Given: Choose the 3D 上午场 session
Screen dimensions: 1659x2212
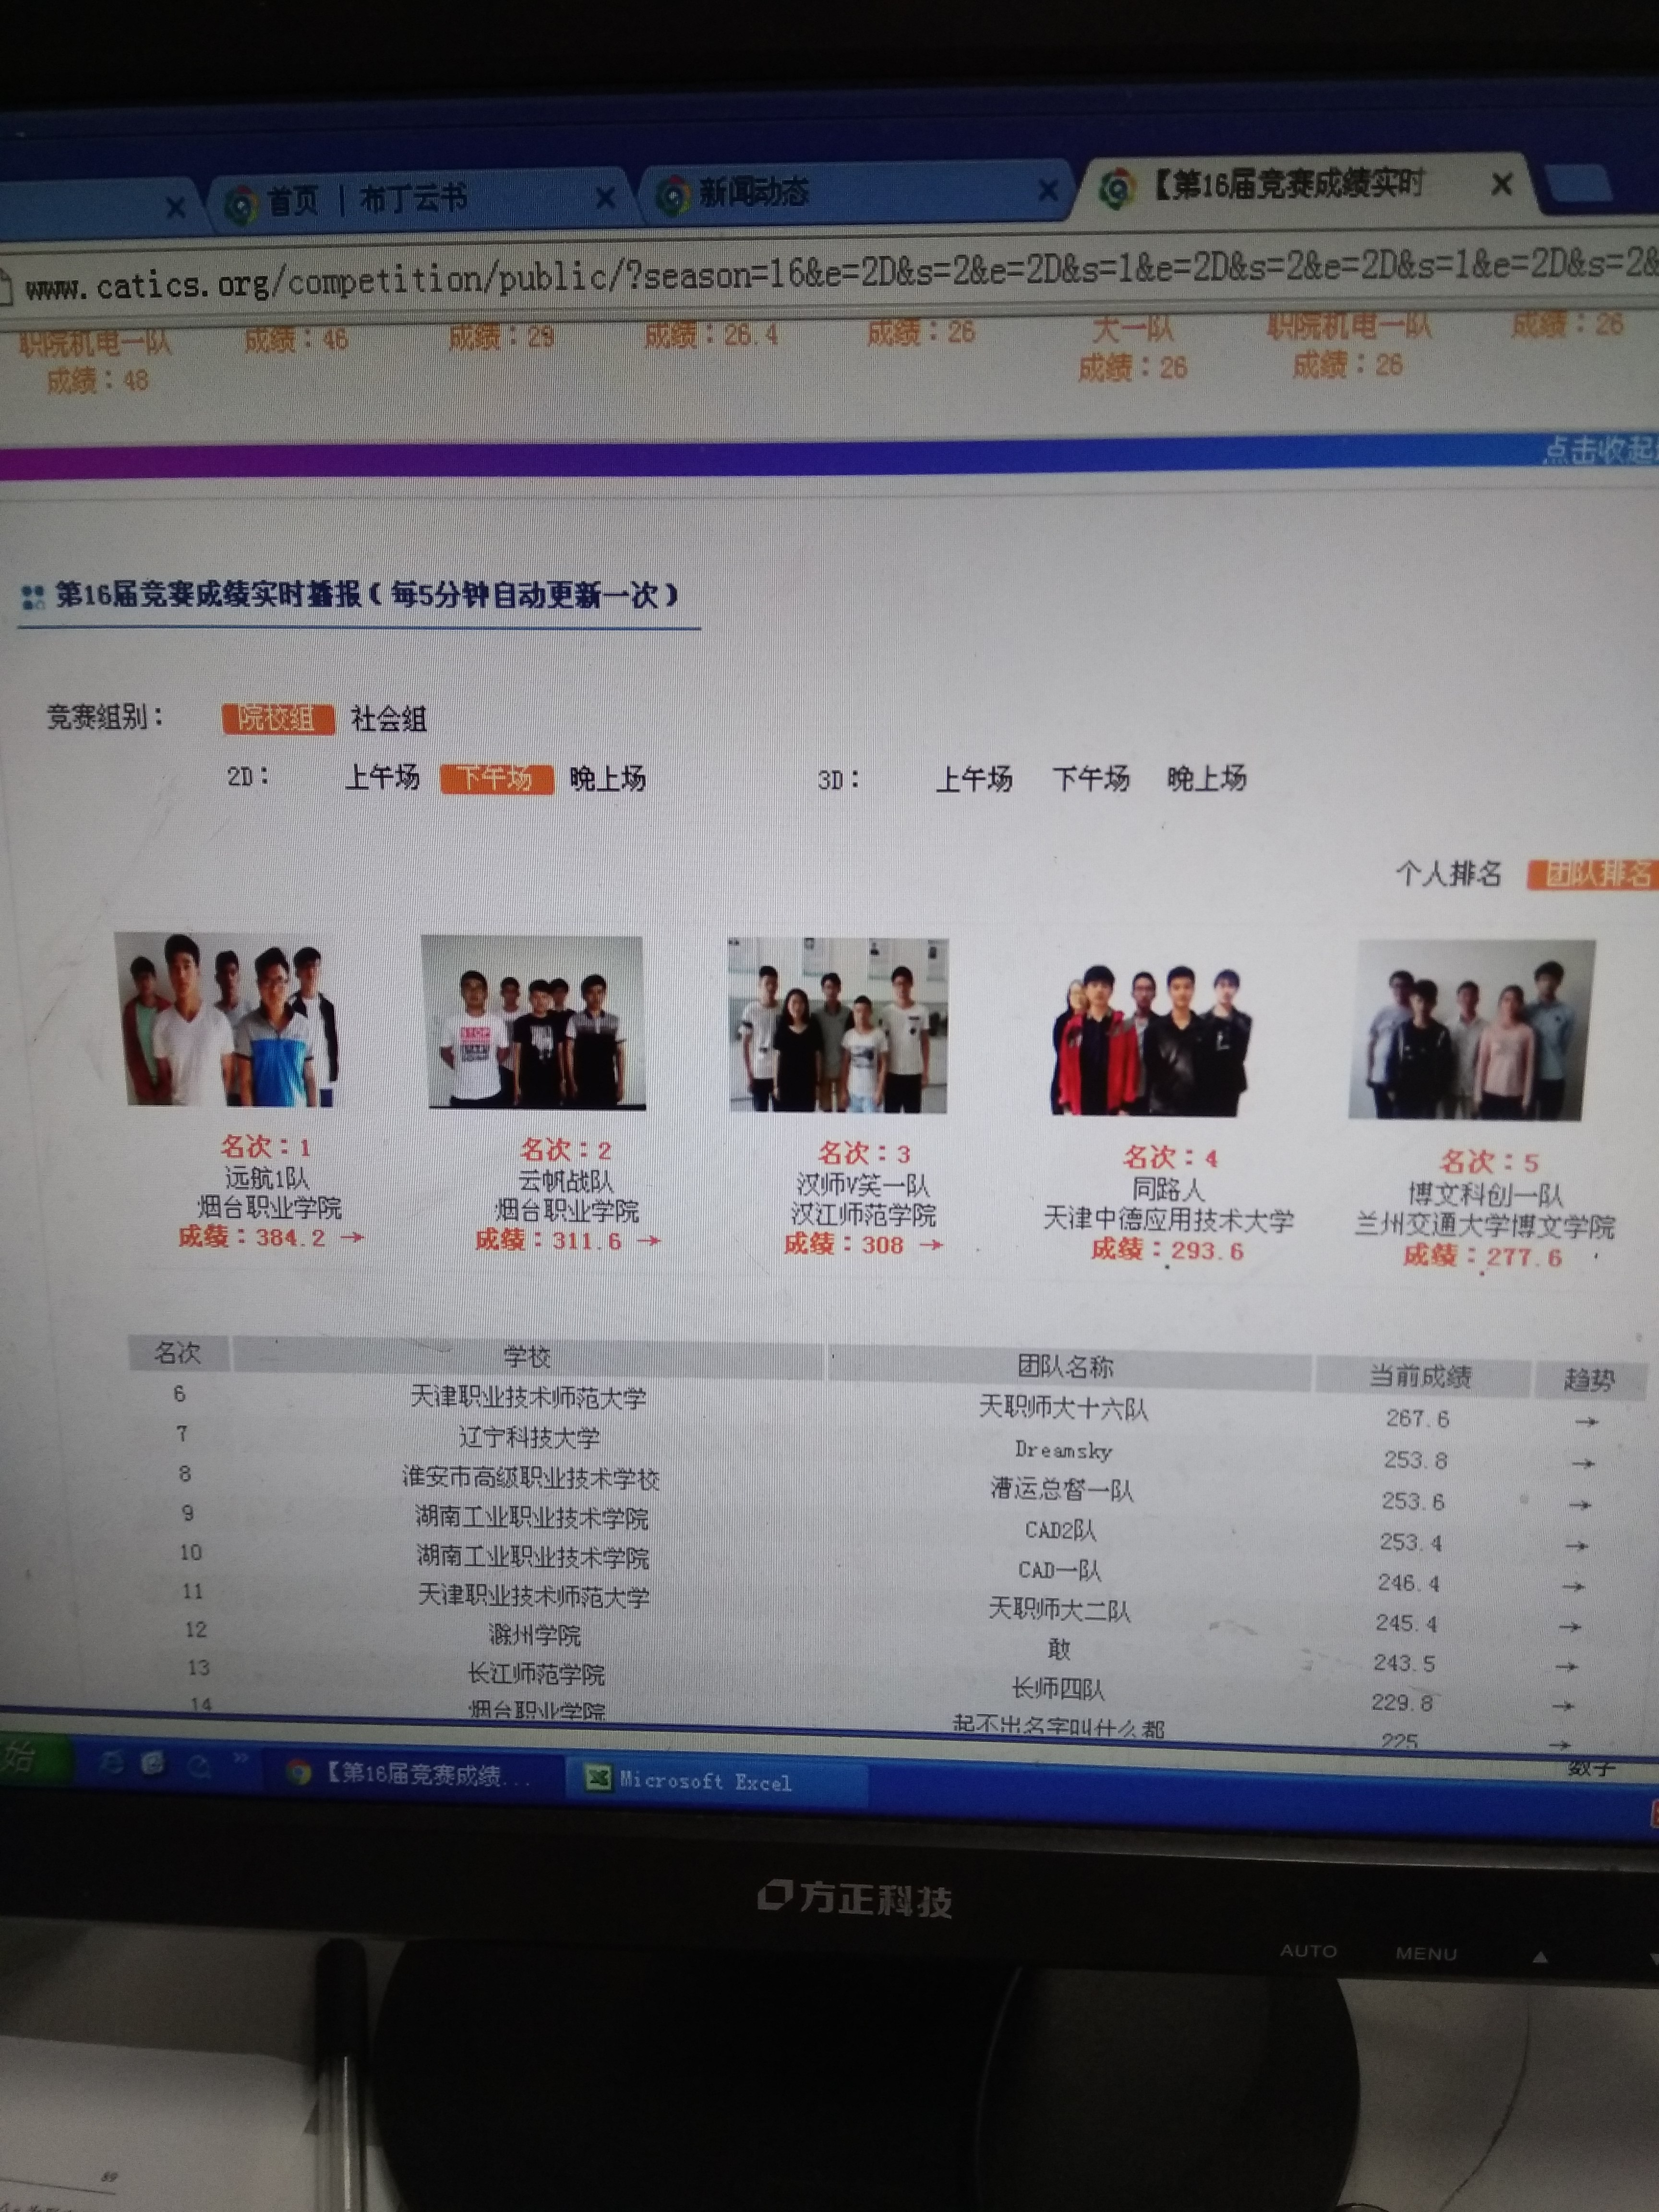Looking at the screenshot, I should (x=973, y=779).
